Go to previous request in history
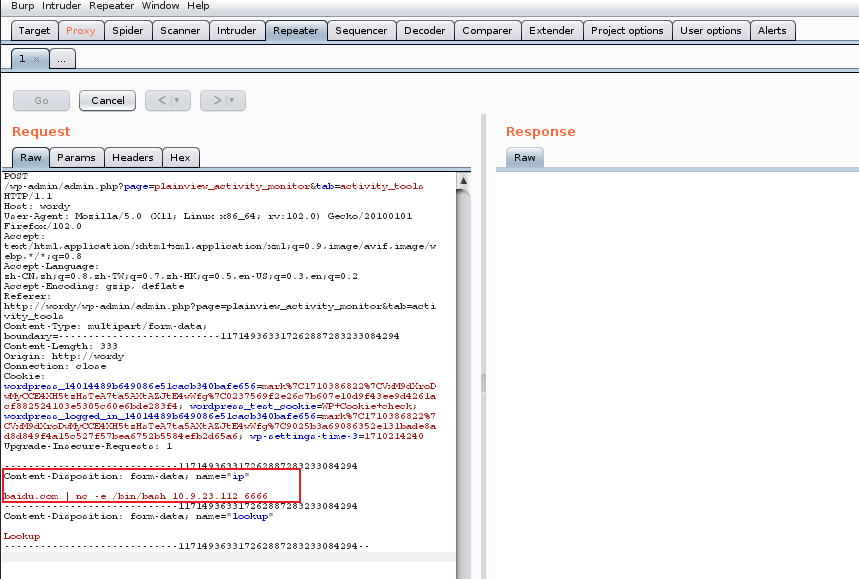 (x=162, y=100)
